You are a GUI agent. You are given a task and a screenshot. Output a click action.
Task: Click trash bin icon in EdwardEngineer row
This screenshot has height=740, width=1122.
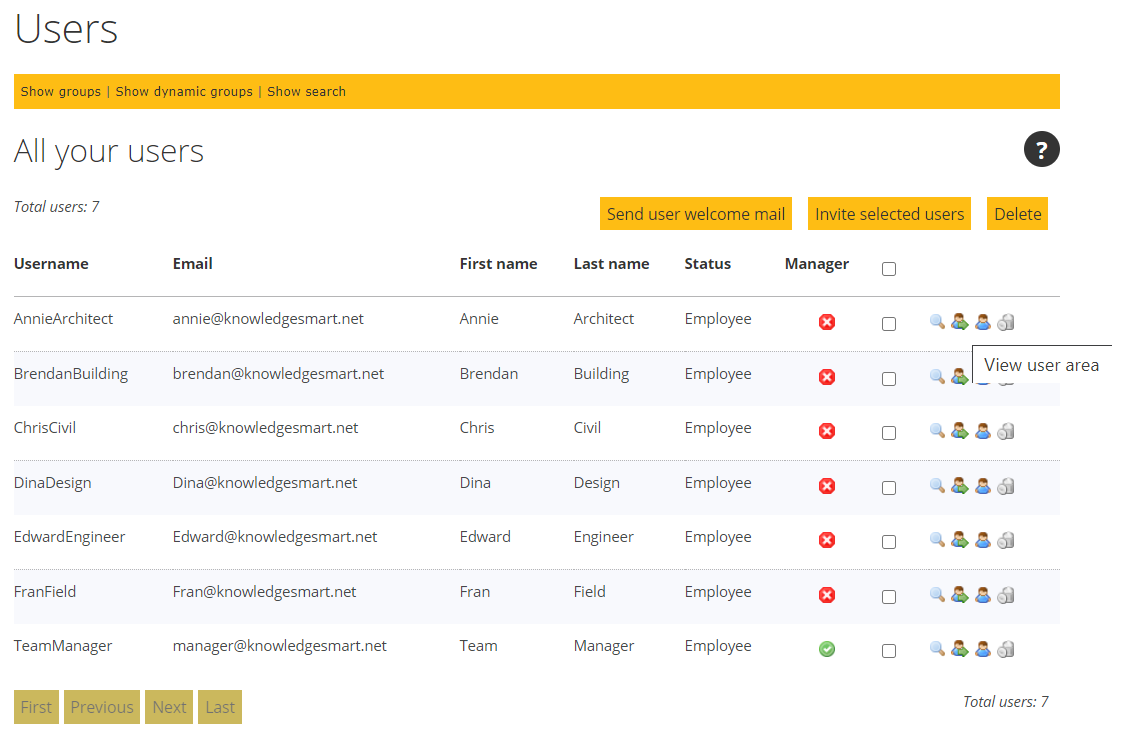tap(1006, 540)
